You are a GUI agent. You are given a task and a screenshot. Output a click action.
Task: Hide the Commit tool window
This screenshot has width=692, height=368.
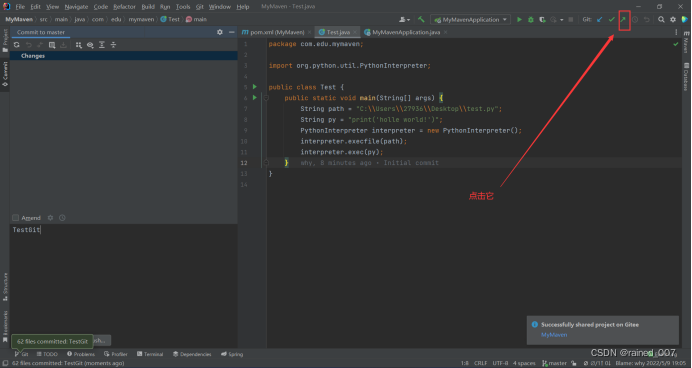coord(231,32)
